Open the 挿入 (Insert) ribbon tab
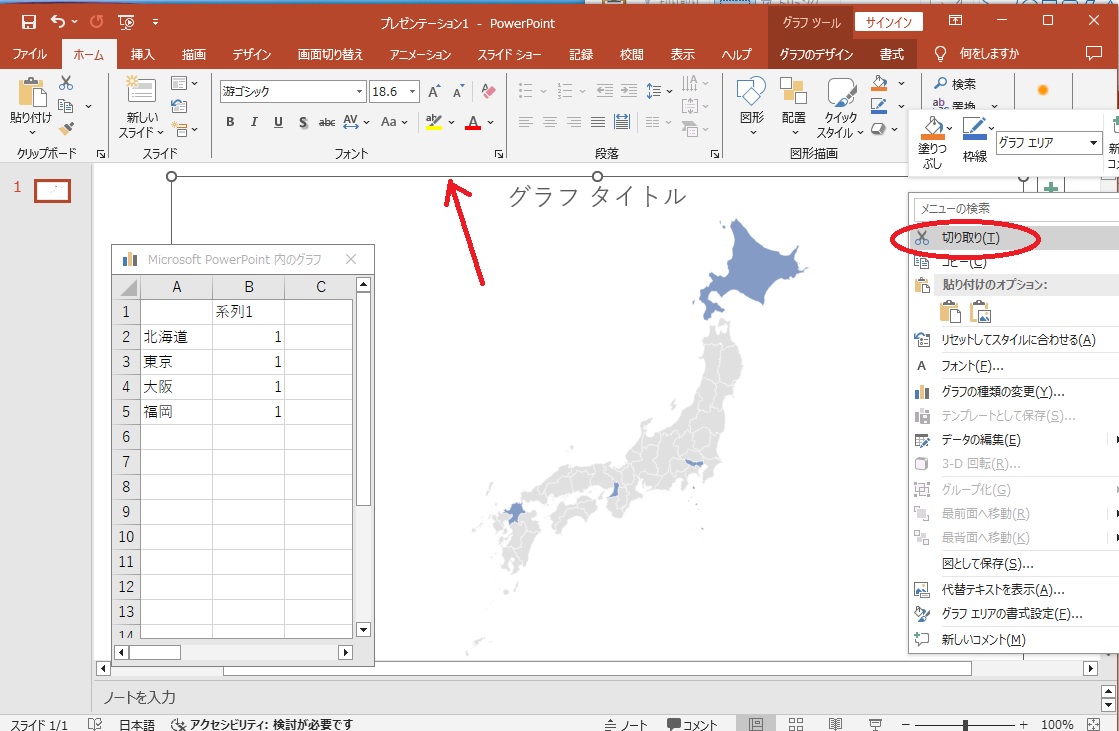This screenshot has width=1119, height=731. coord(143,54)
